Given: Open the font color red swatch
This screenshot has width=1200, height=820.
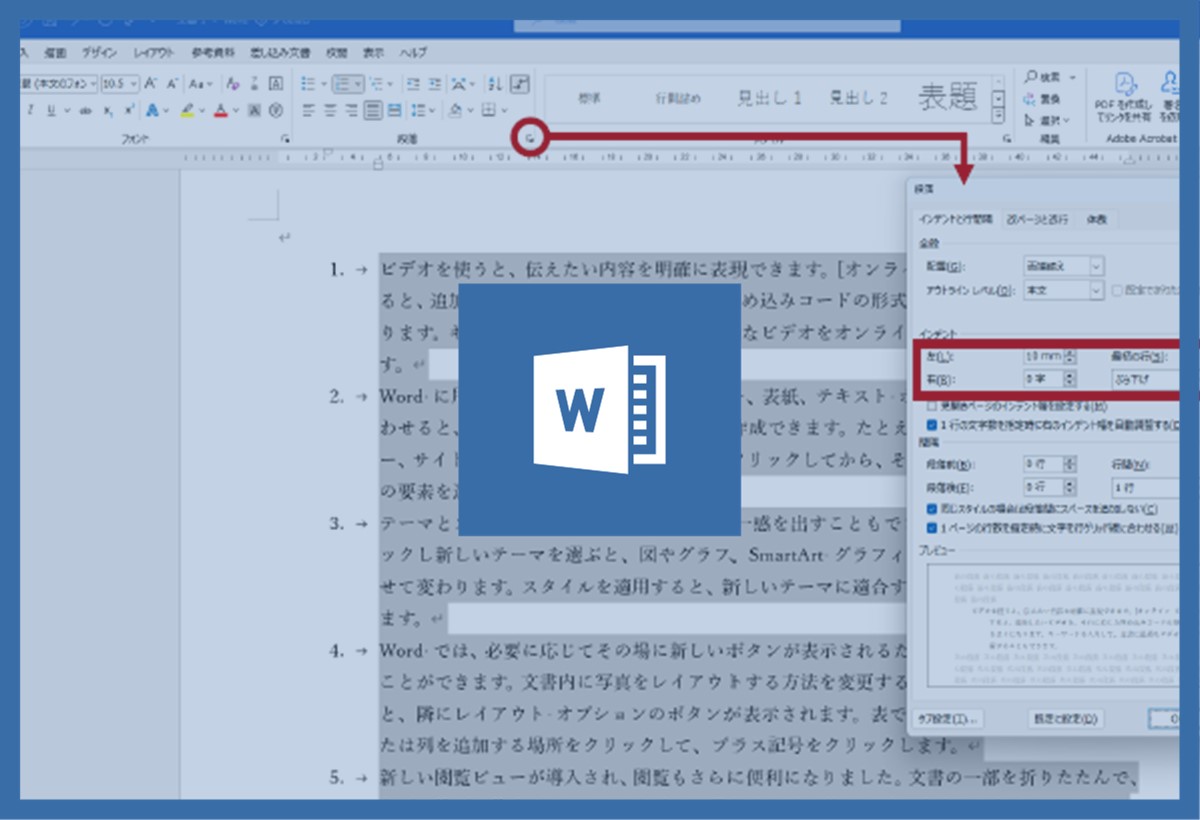Looking at the screenshot, I should [221, 110].
